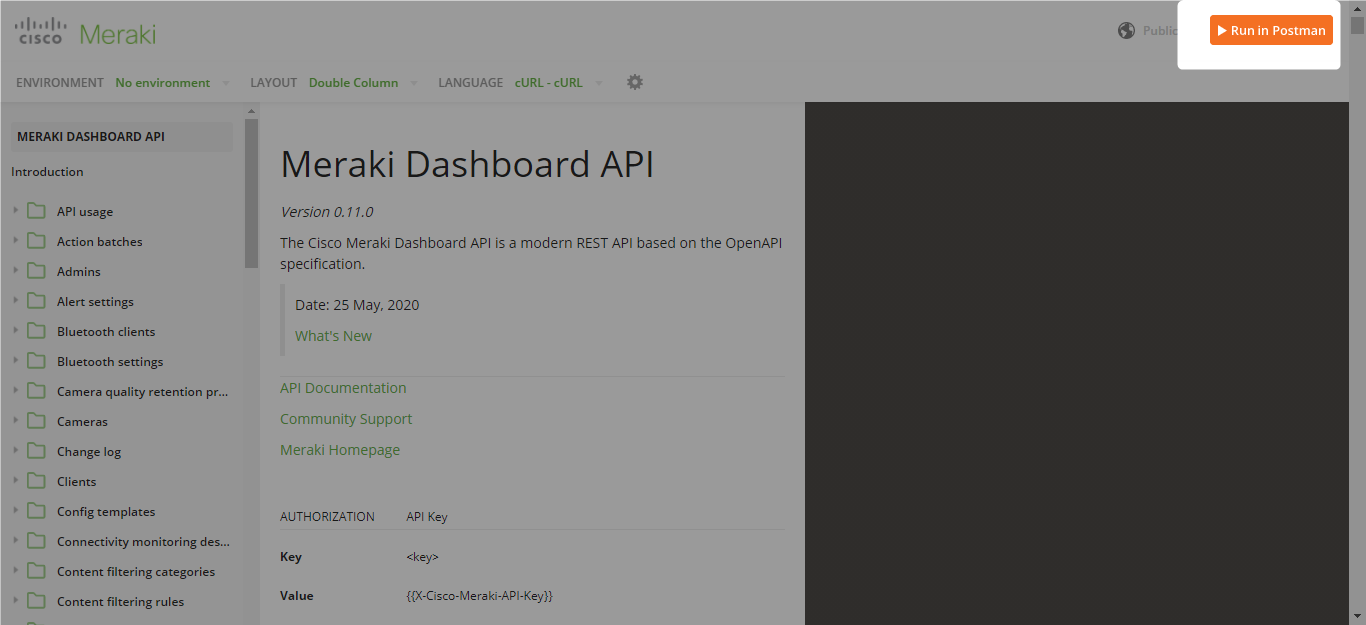This screenshot has width=1366, height=625.
Task: Click the page scrollbar down arrow
Action: coord(1357,616)
